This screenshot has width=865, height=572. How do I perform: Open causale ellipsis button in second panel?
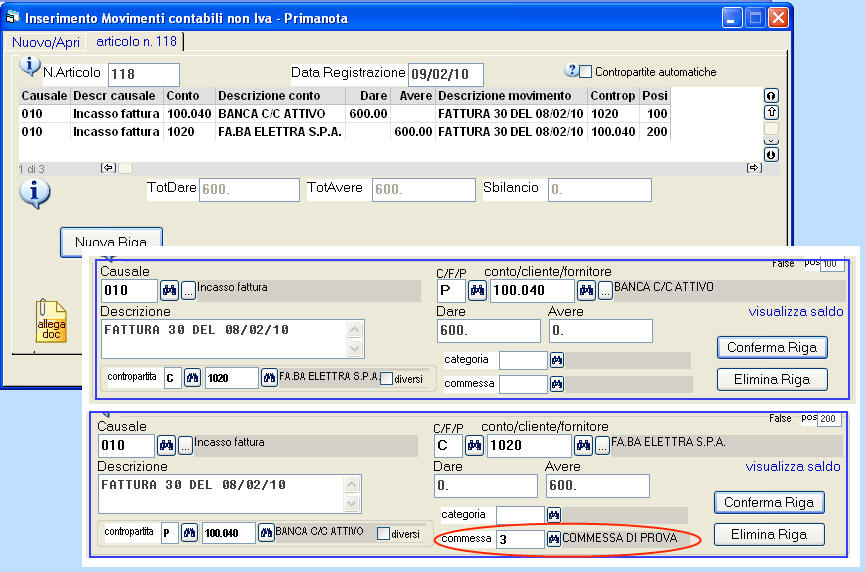tap(185, 445)
